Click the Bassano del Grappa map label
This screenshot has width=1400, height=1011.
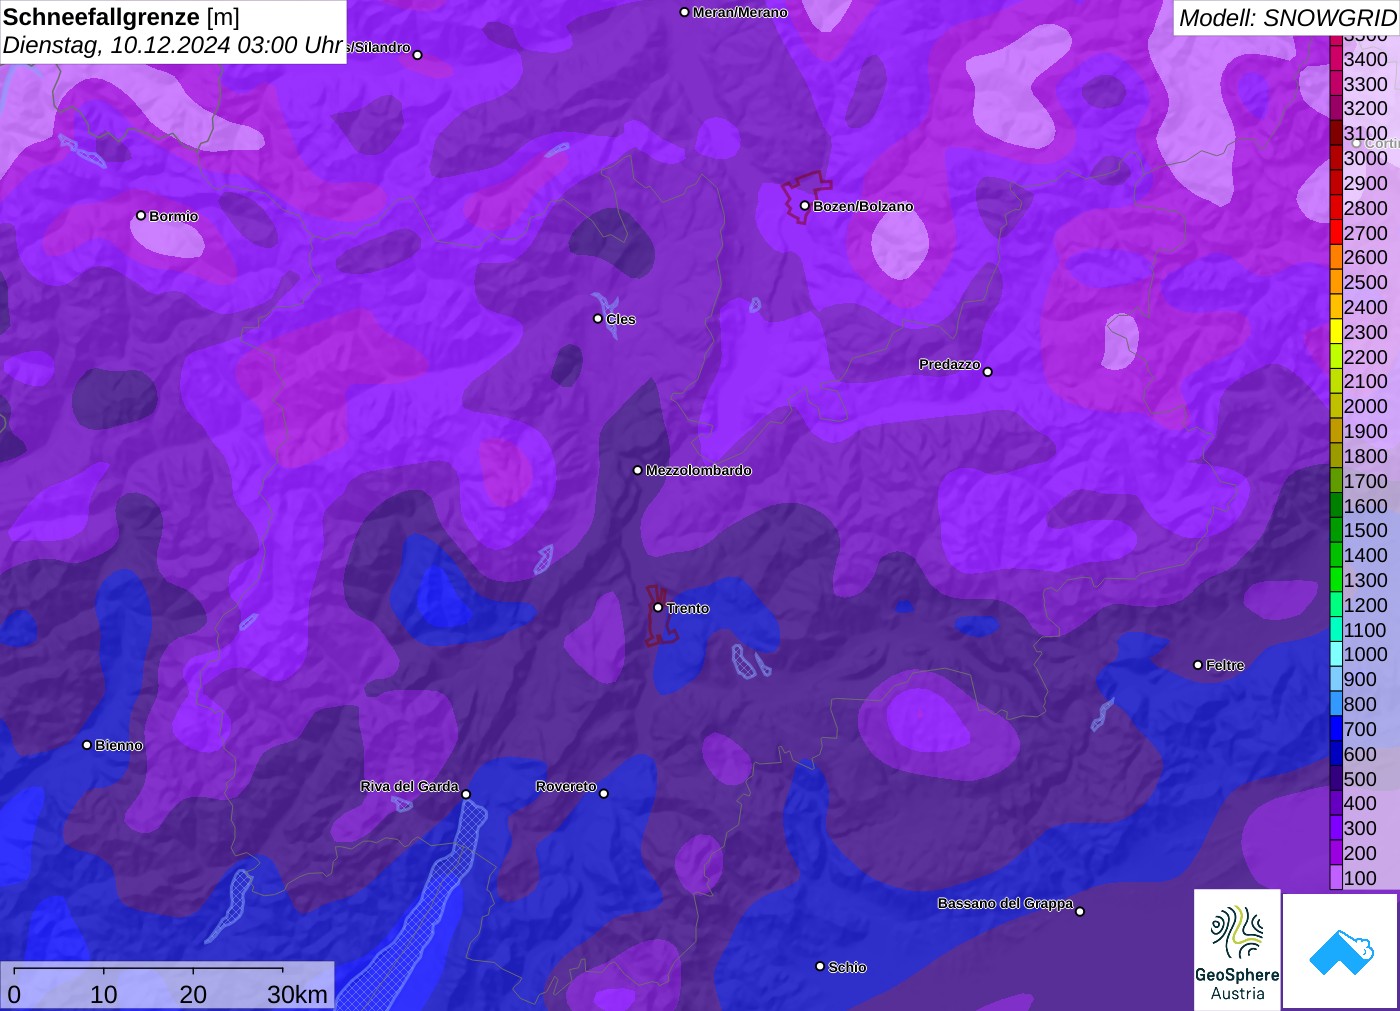[1005, 903]
